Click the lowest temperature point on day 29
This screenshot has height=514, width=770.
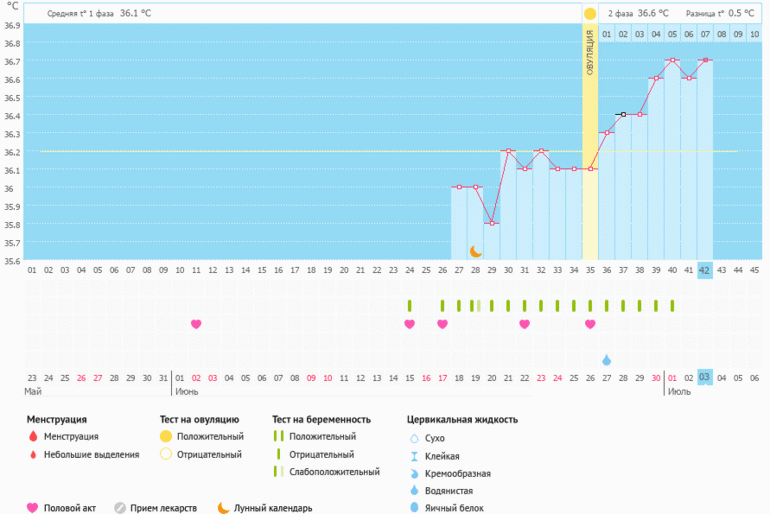point(492,223)
